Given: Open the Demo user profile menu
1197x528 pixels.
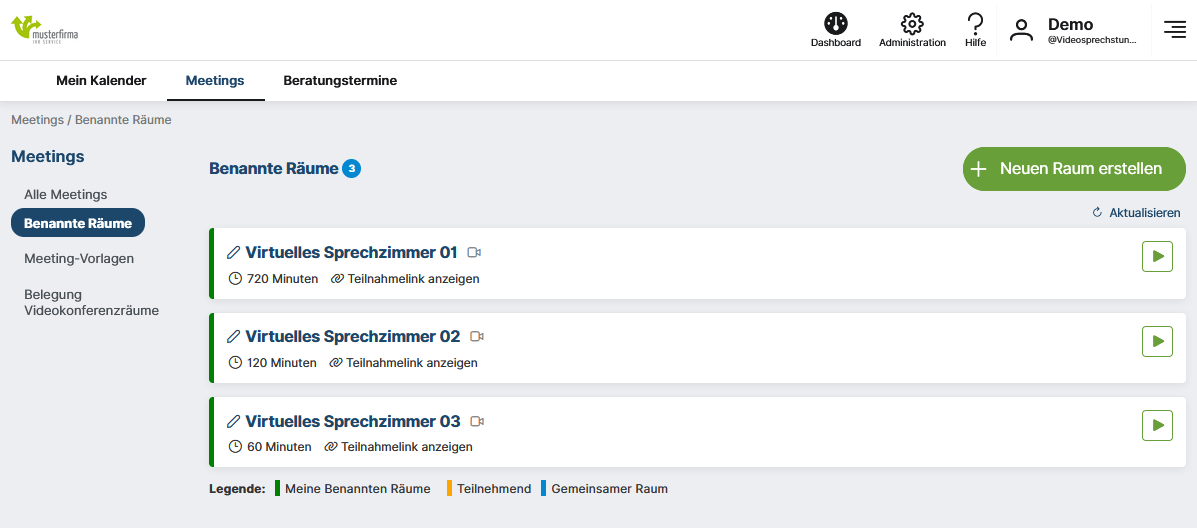Looking at the screenshot, I should click(x=1072, y=30).
